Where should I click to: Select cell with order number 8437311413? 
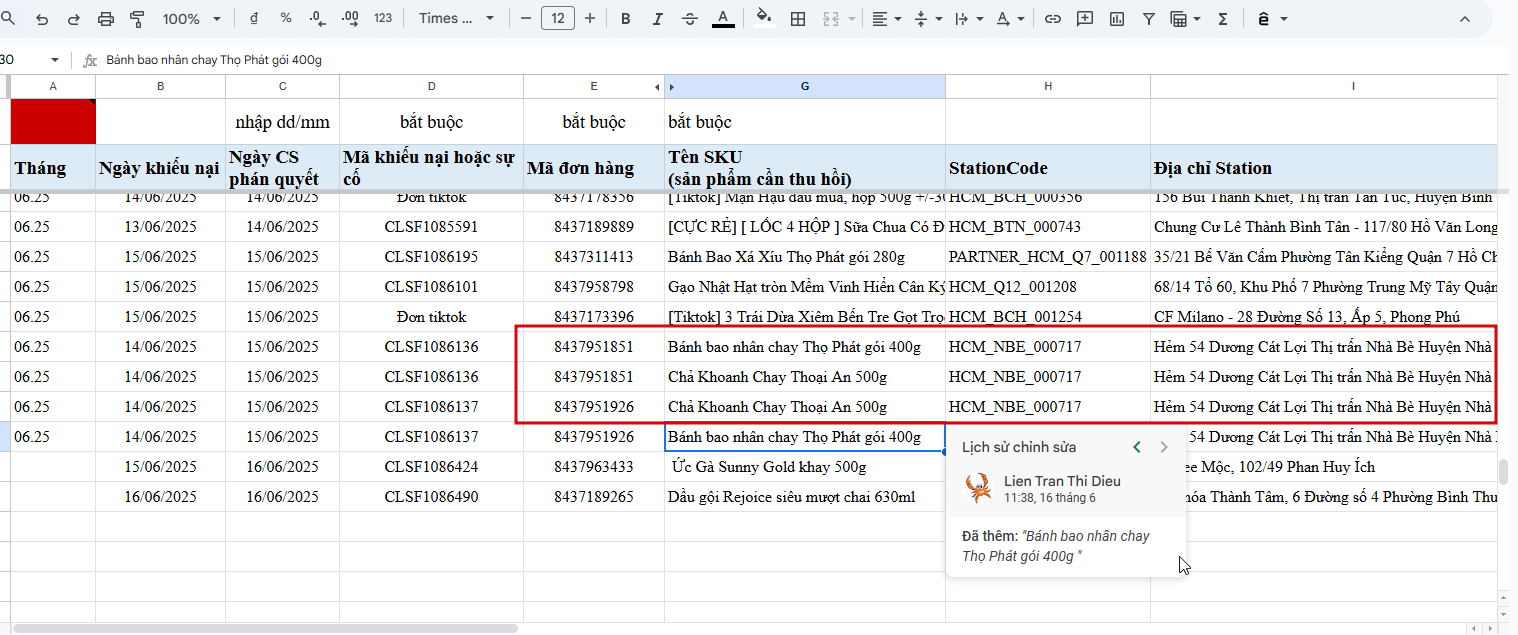(x=594, y=257)
